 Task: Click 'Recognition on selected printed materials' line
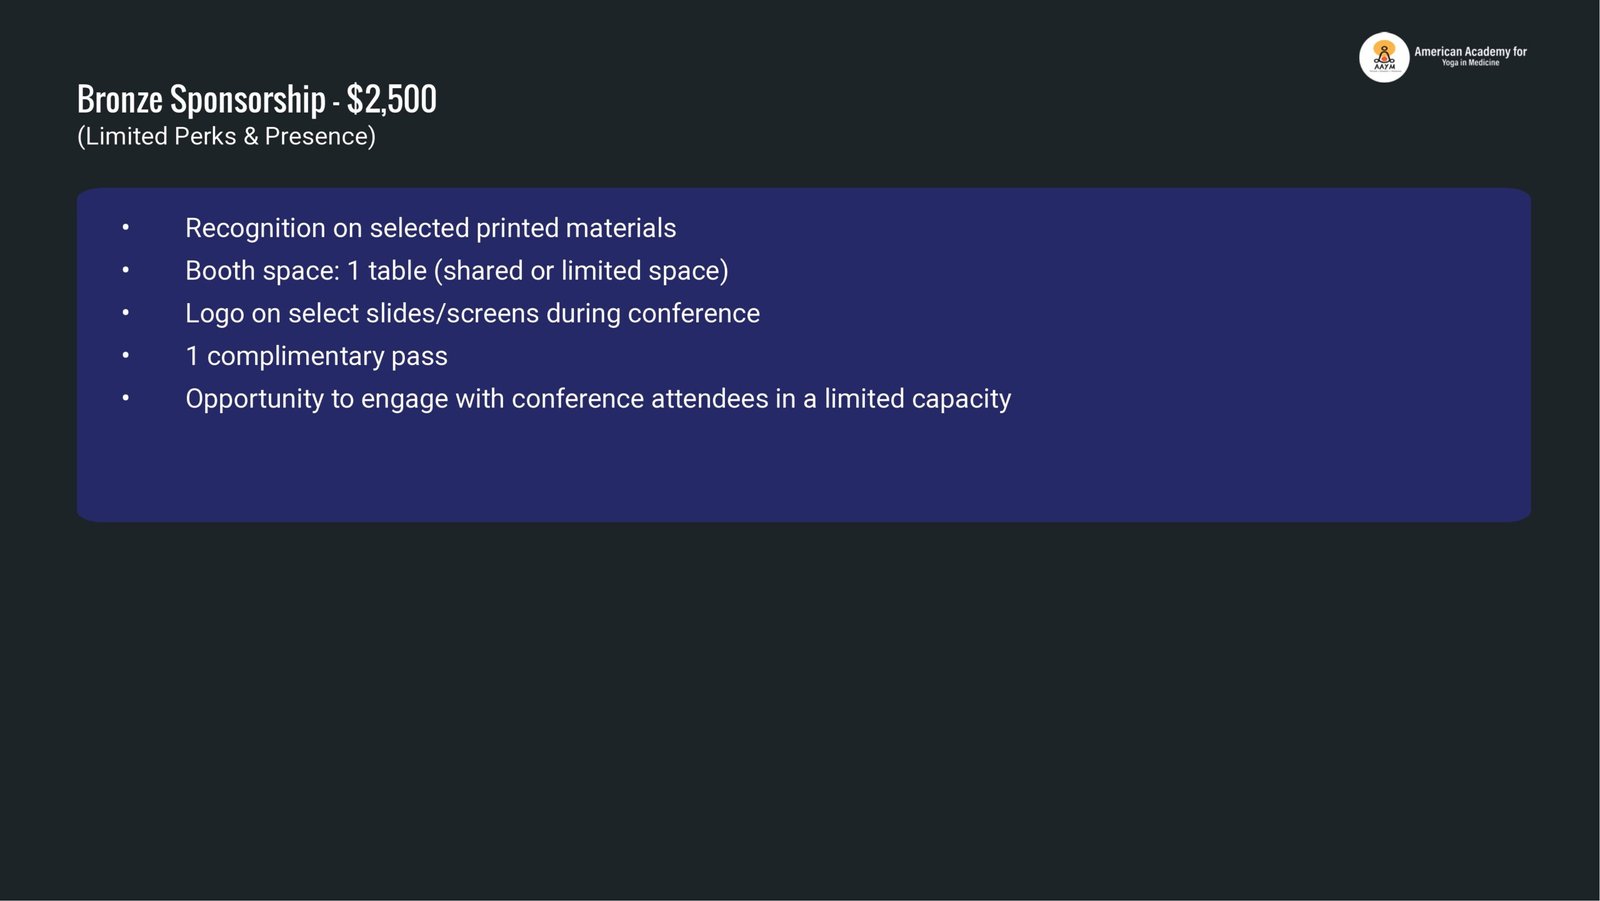(x=430, y=228)
